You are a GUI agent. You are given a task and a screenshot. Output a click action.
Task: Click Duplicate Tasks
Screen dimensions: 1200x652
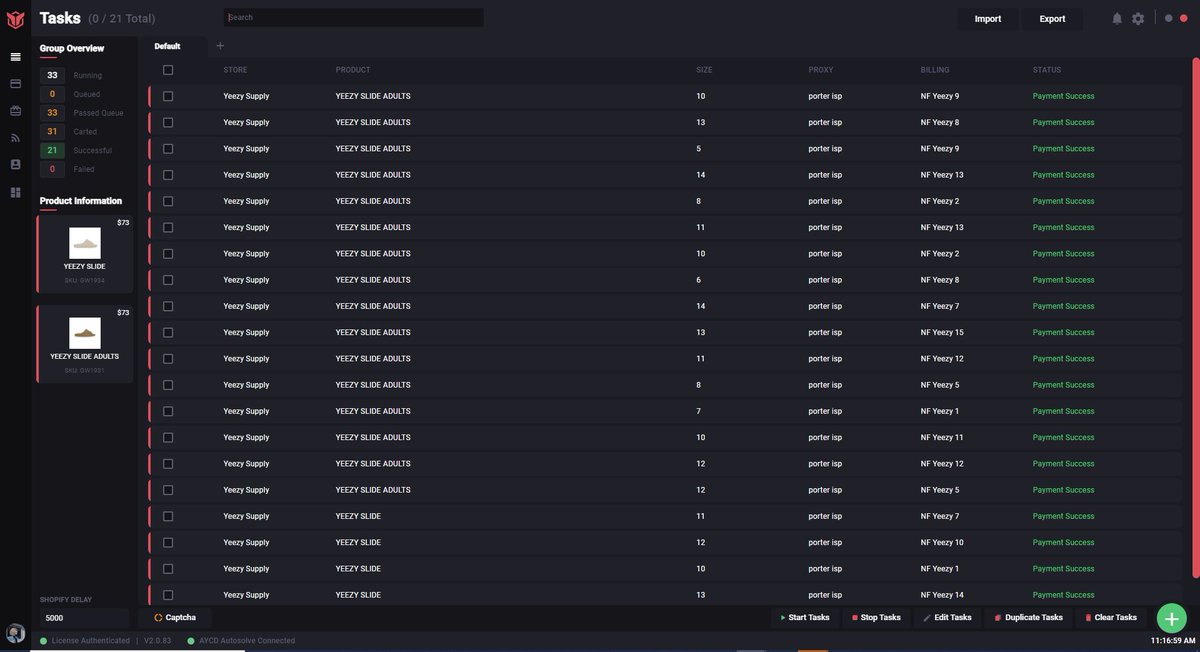tap(1029, 618)
